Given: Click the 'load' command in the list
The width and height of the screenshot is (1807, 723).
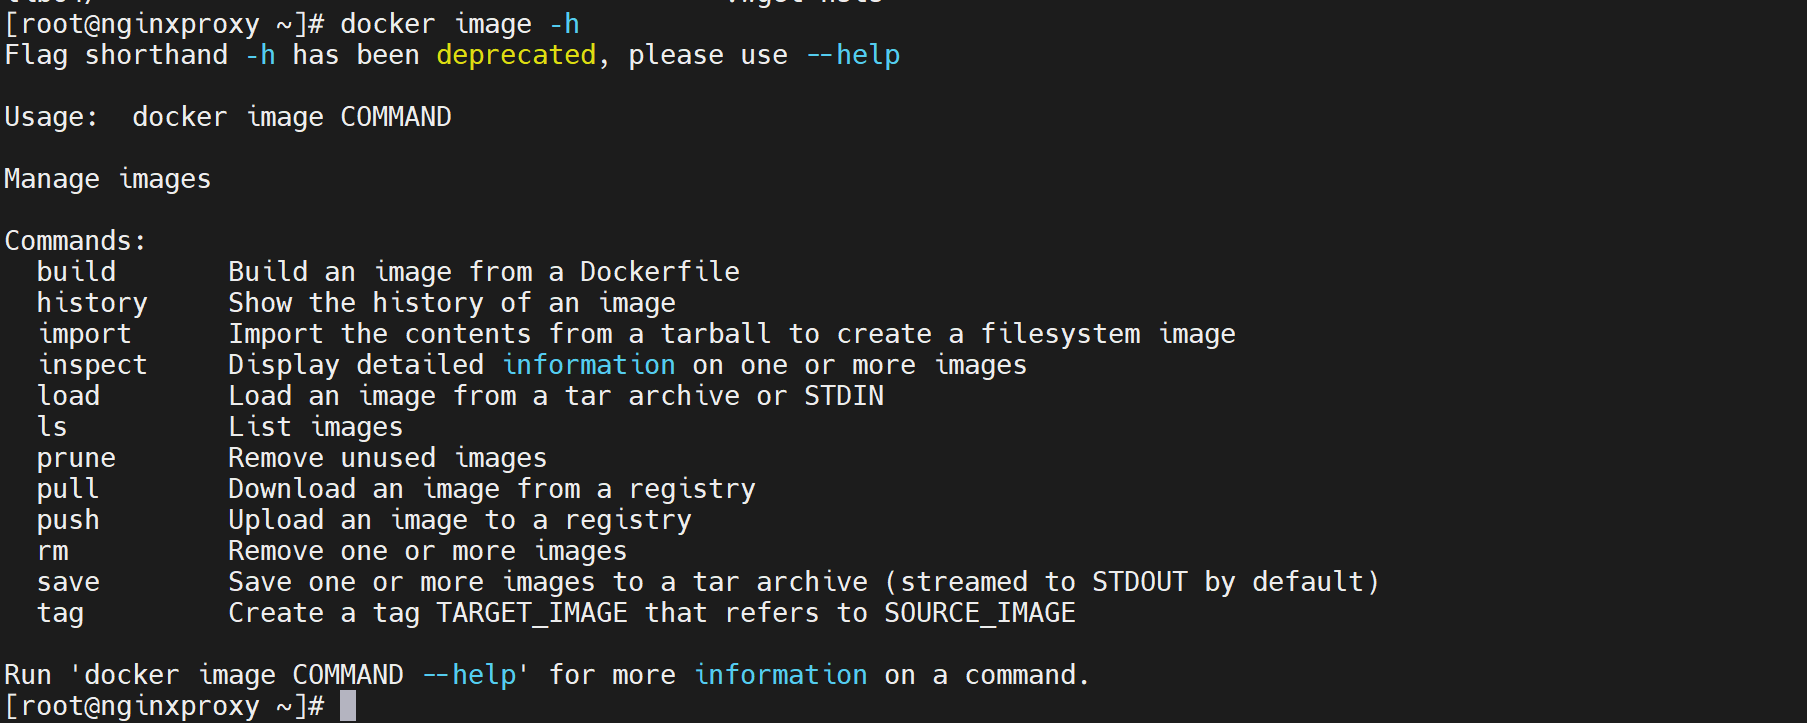Looking at the screenshot, I should point(68,396).
